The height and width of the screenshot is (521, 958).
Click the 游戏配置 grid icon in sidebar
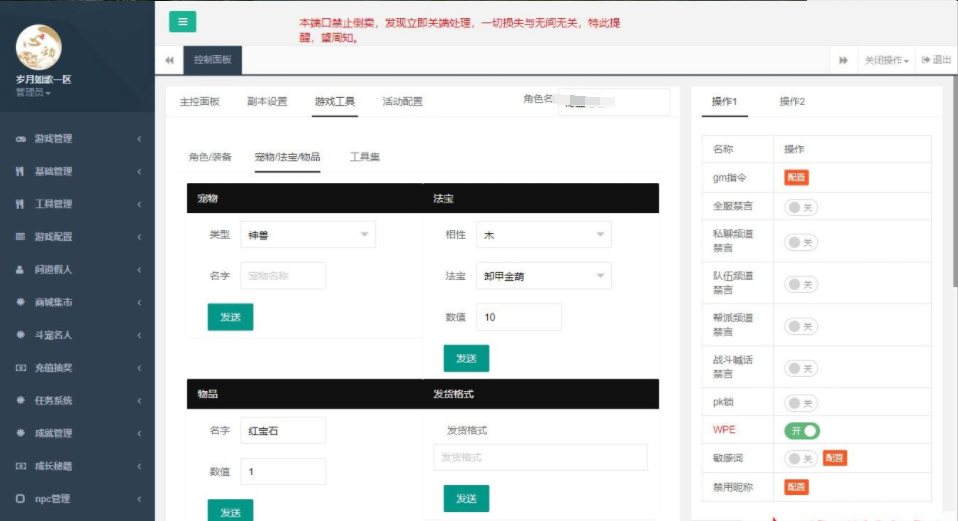[20, 237]
